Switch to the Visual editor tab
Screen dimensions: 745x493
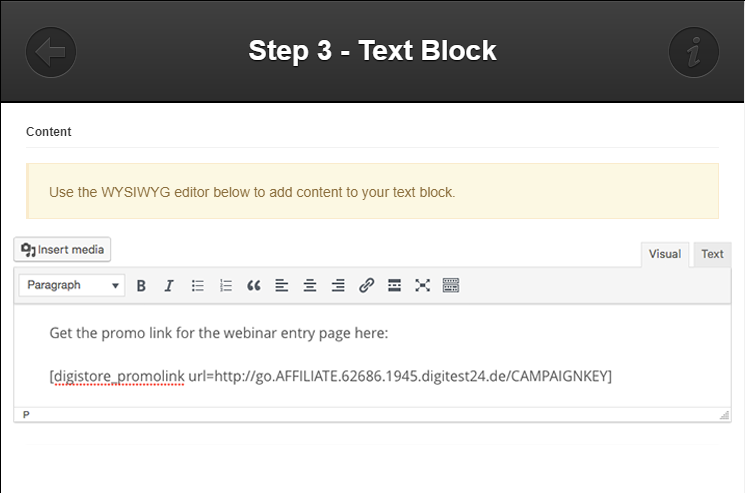click(x=665, y=254)
